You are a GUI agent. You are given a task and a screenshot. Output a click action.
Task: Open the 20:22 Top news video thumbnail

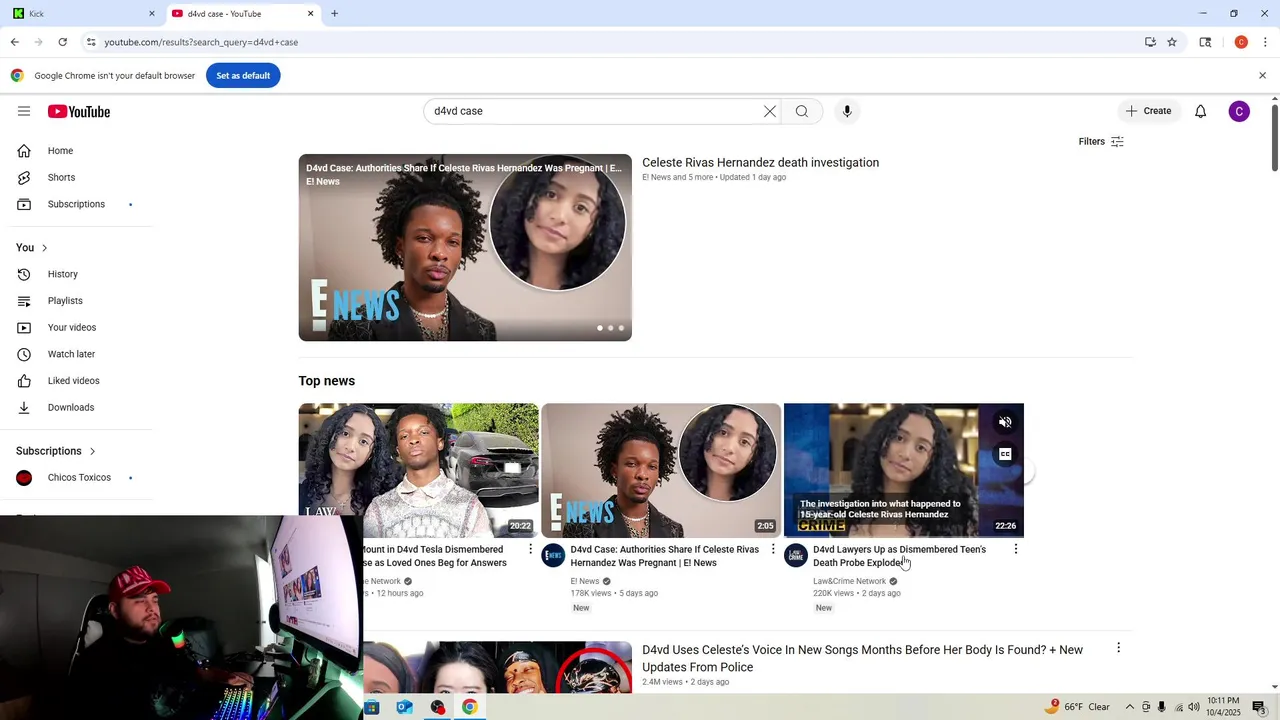coord(418,470)
